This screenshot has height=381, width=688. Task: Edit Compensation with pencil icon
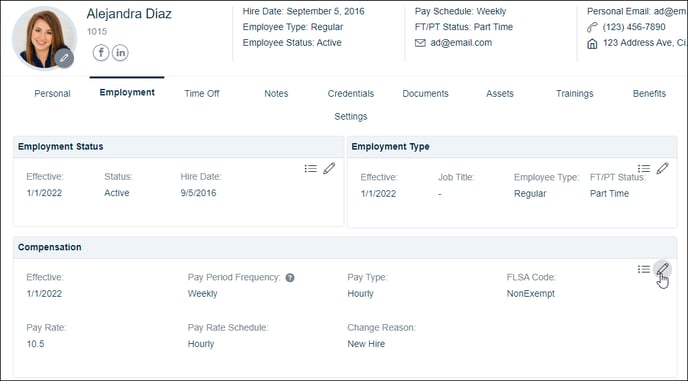pyautogui.click(x=663, y=269)
